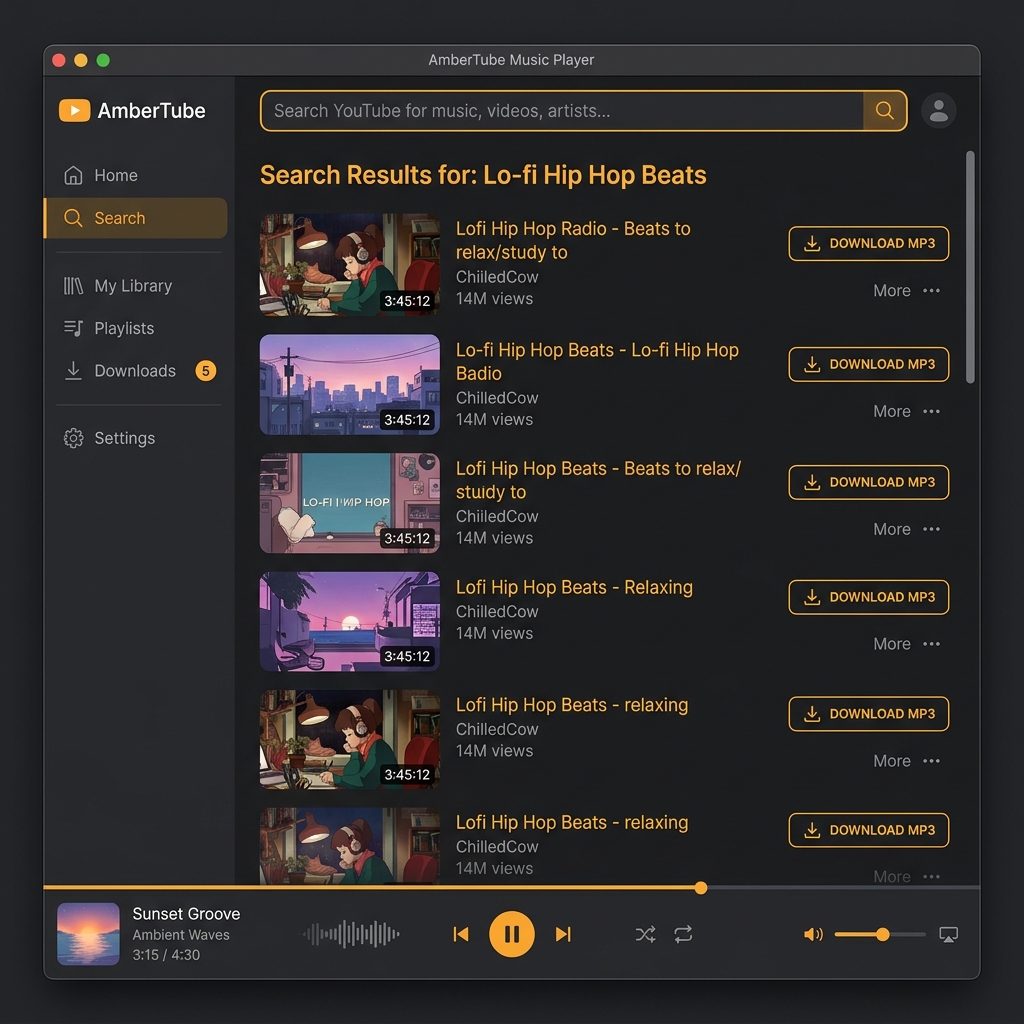Click the Ambient Waves artist name
This screenshot has height=1024, width=1024.
click(181, 935)
